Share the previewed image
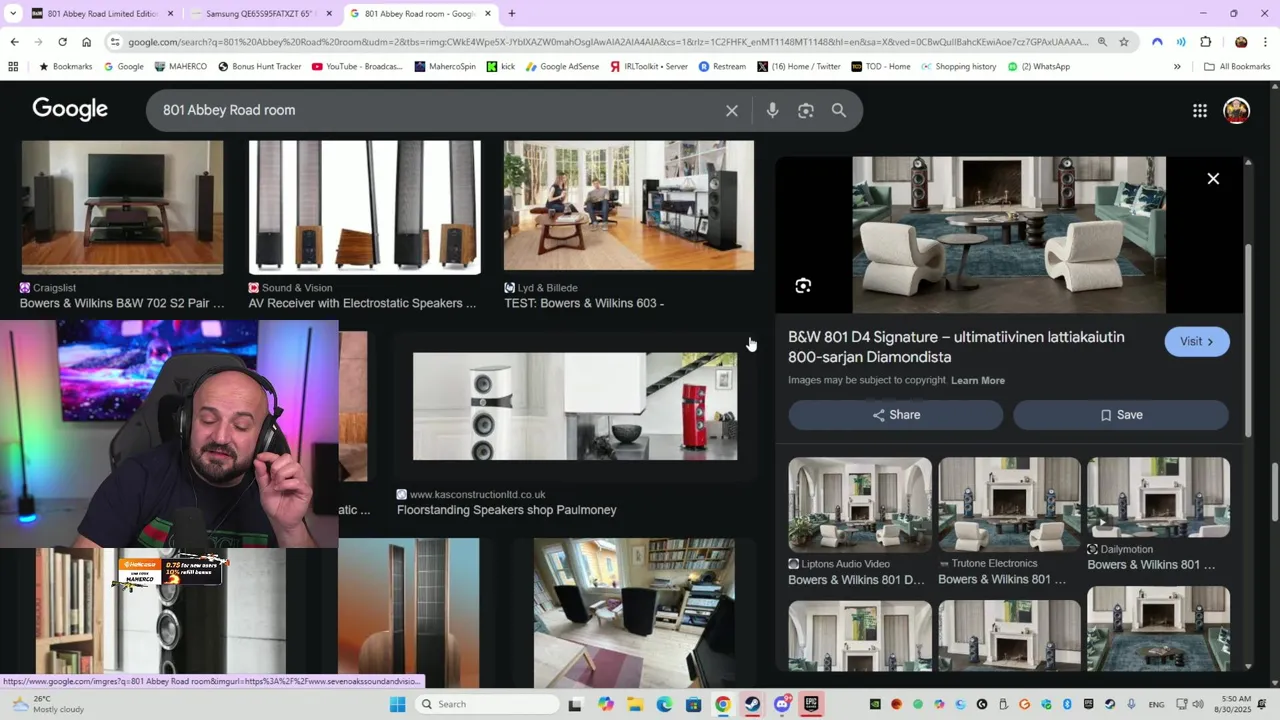Image resolution: width=1280 pixels, height=720 pixels. point(896,415)
